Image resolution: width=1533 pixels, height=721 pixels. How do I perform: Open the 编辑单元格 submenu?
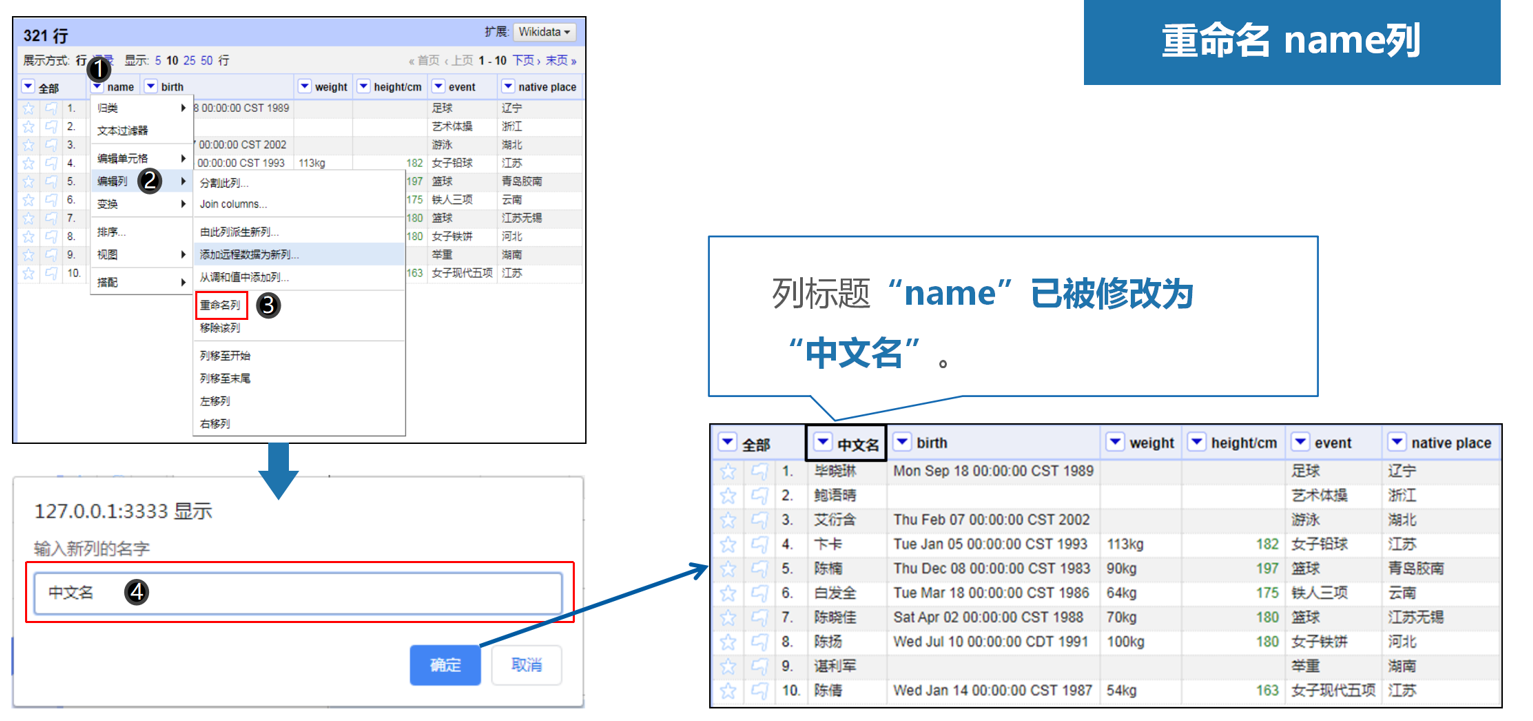tap(142, 158)
